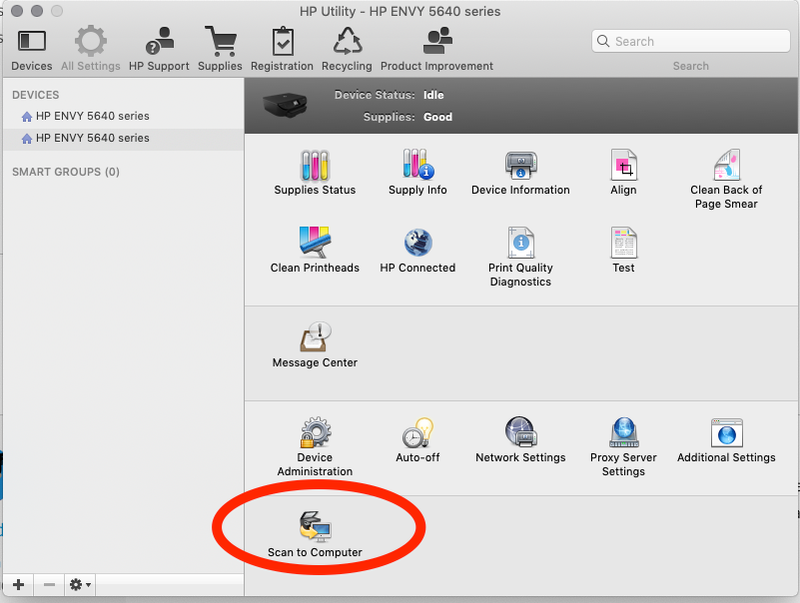This screenshot has width=800, height=603.
Task: Launch the Align utility
Action: pos(623,173)
